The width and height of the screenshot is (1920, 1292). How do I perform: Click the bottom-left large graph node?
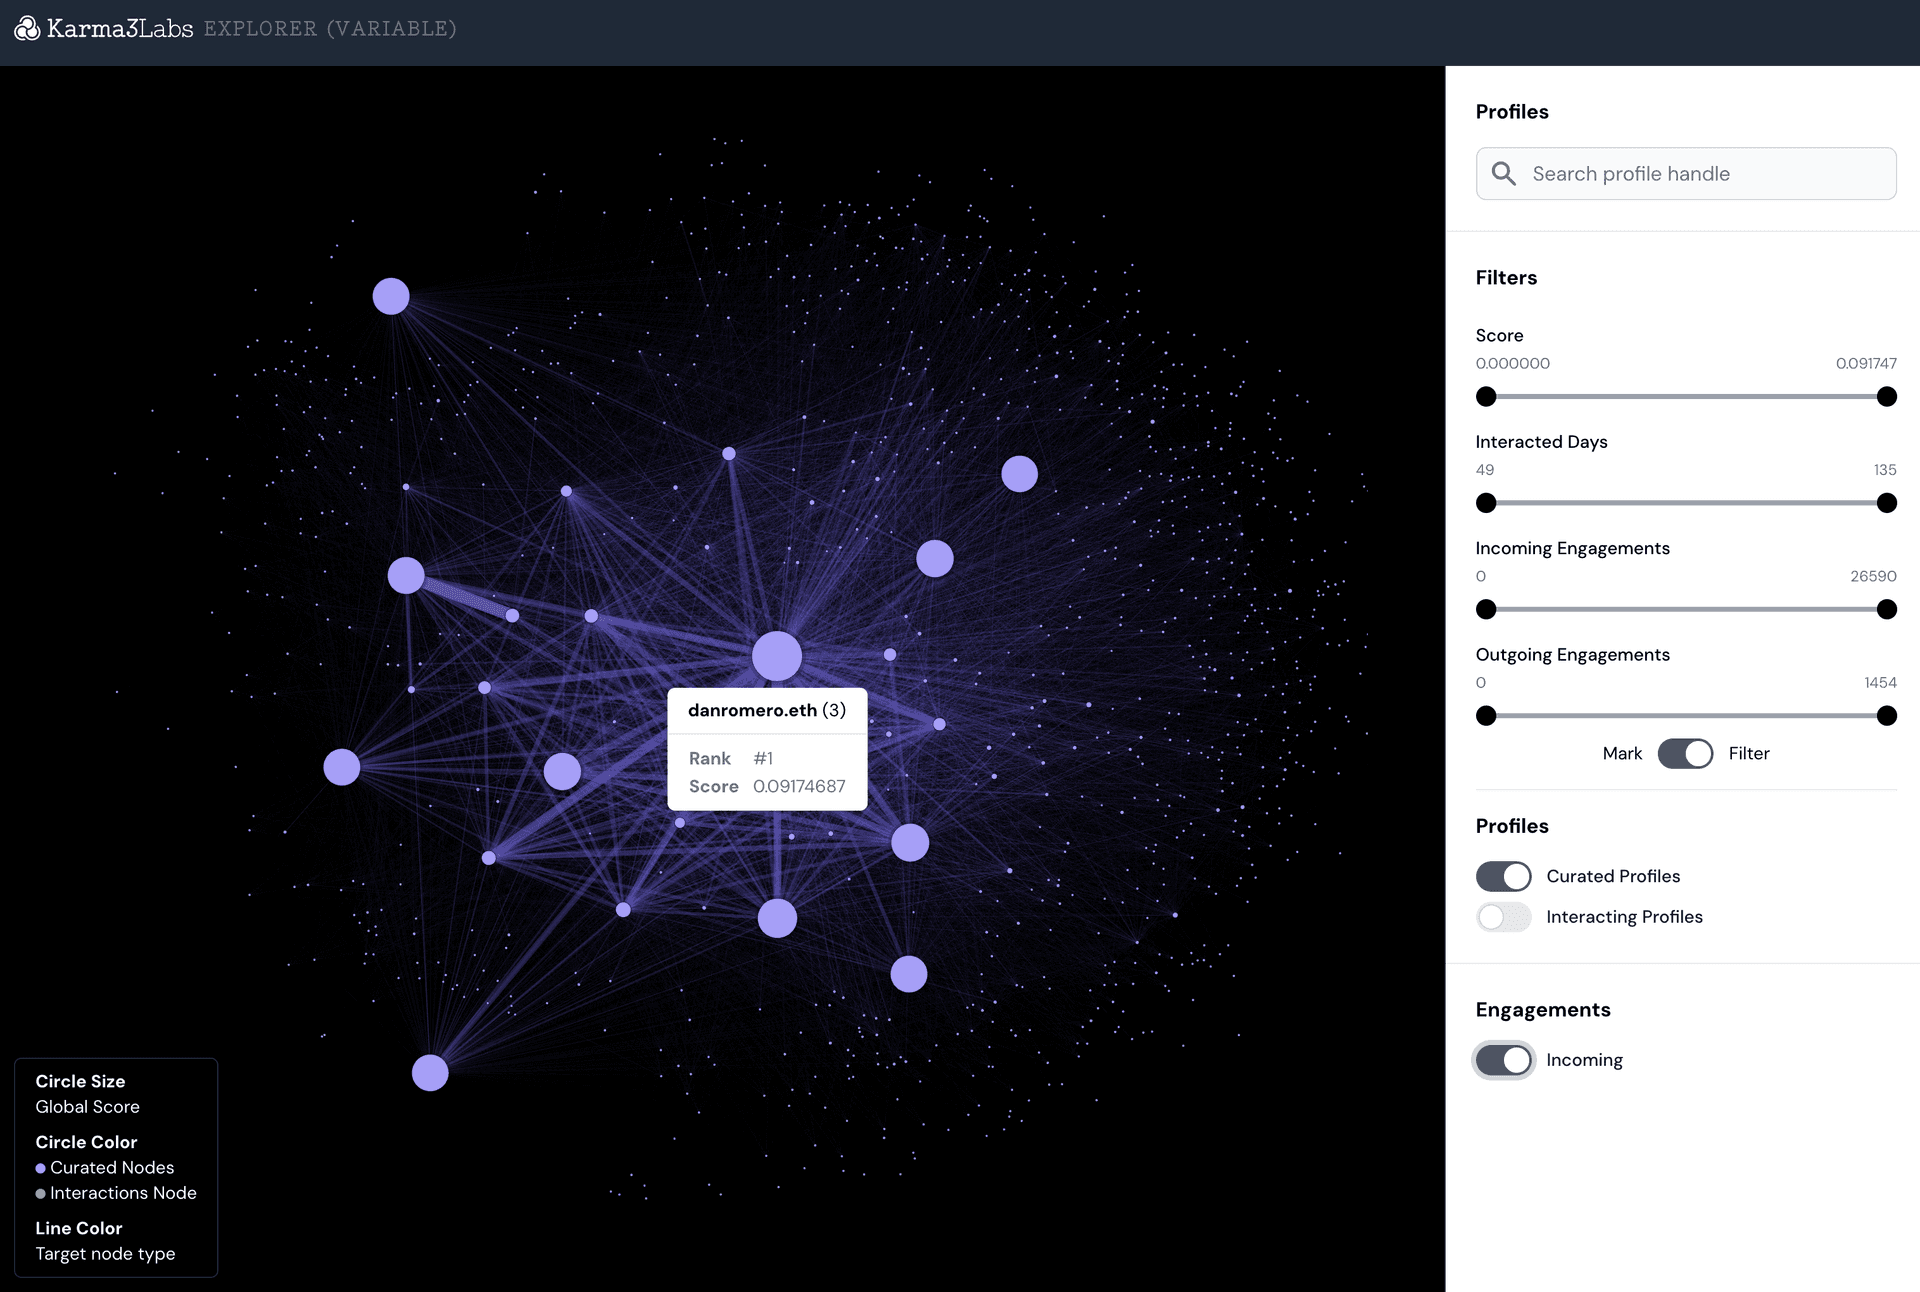tap(430, 1073)
